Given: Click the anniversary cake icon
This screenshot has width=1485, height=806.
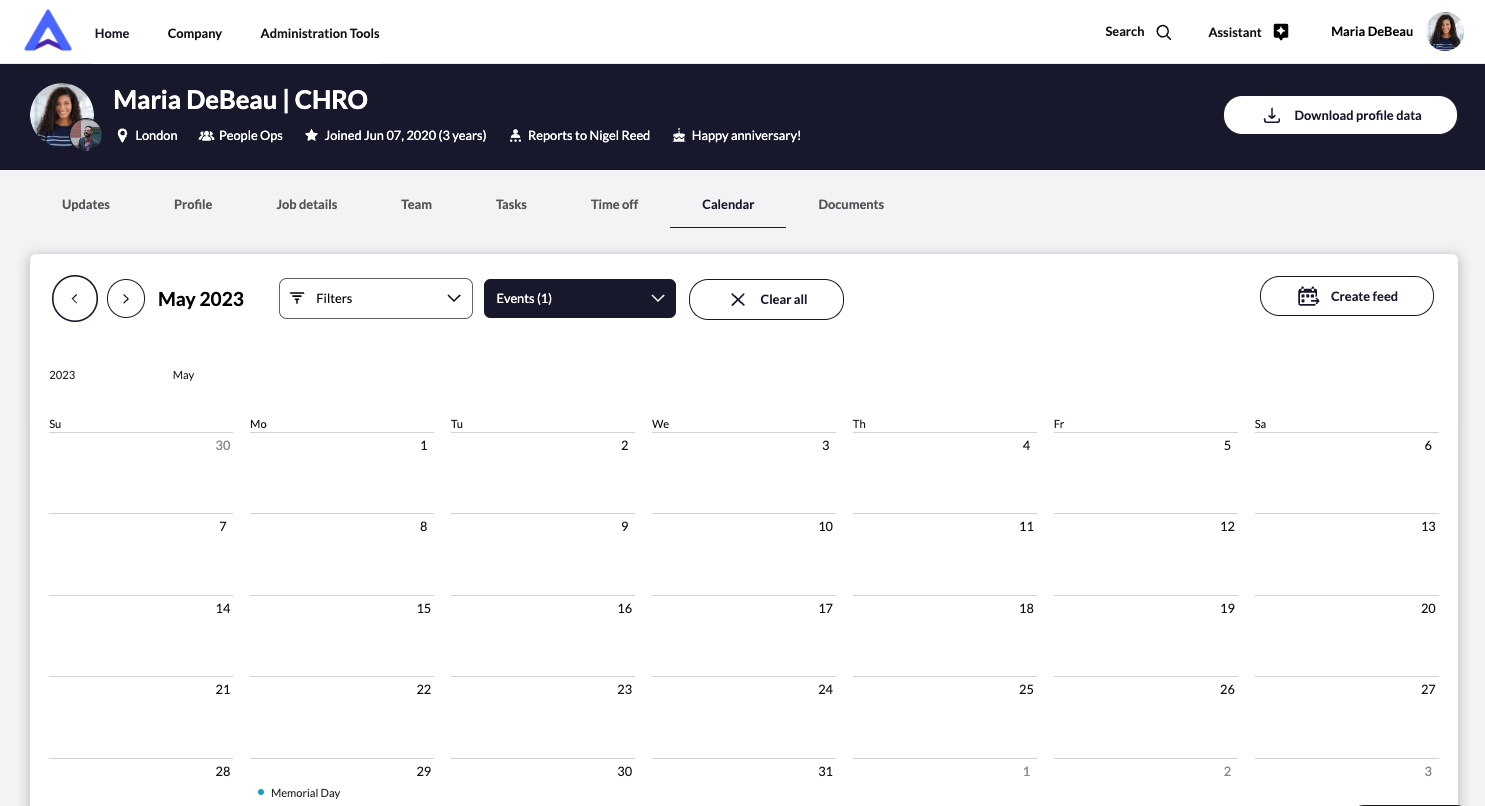Looking at the screenshot, I should (x=679, y=136).
